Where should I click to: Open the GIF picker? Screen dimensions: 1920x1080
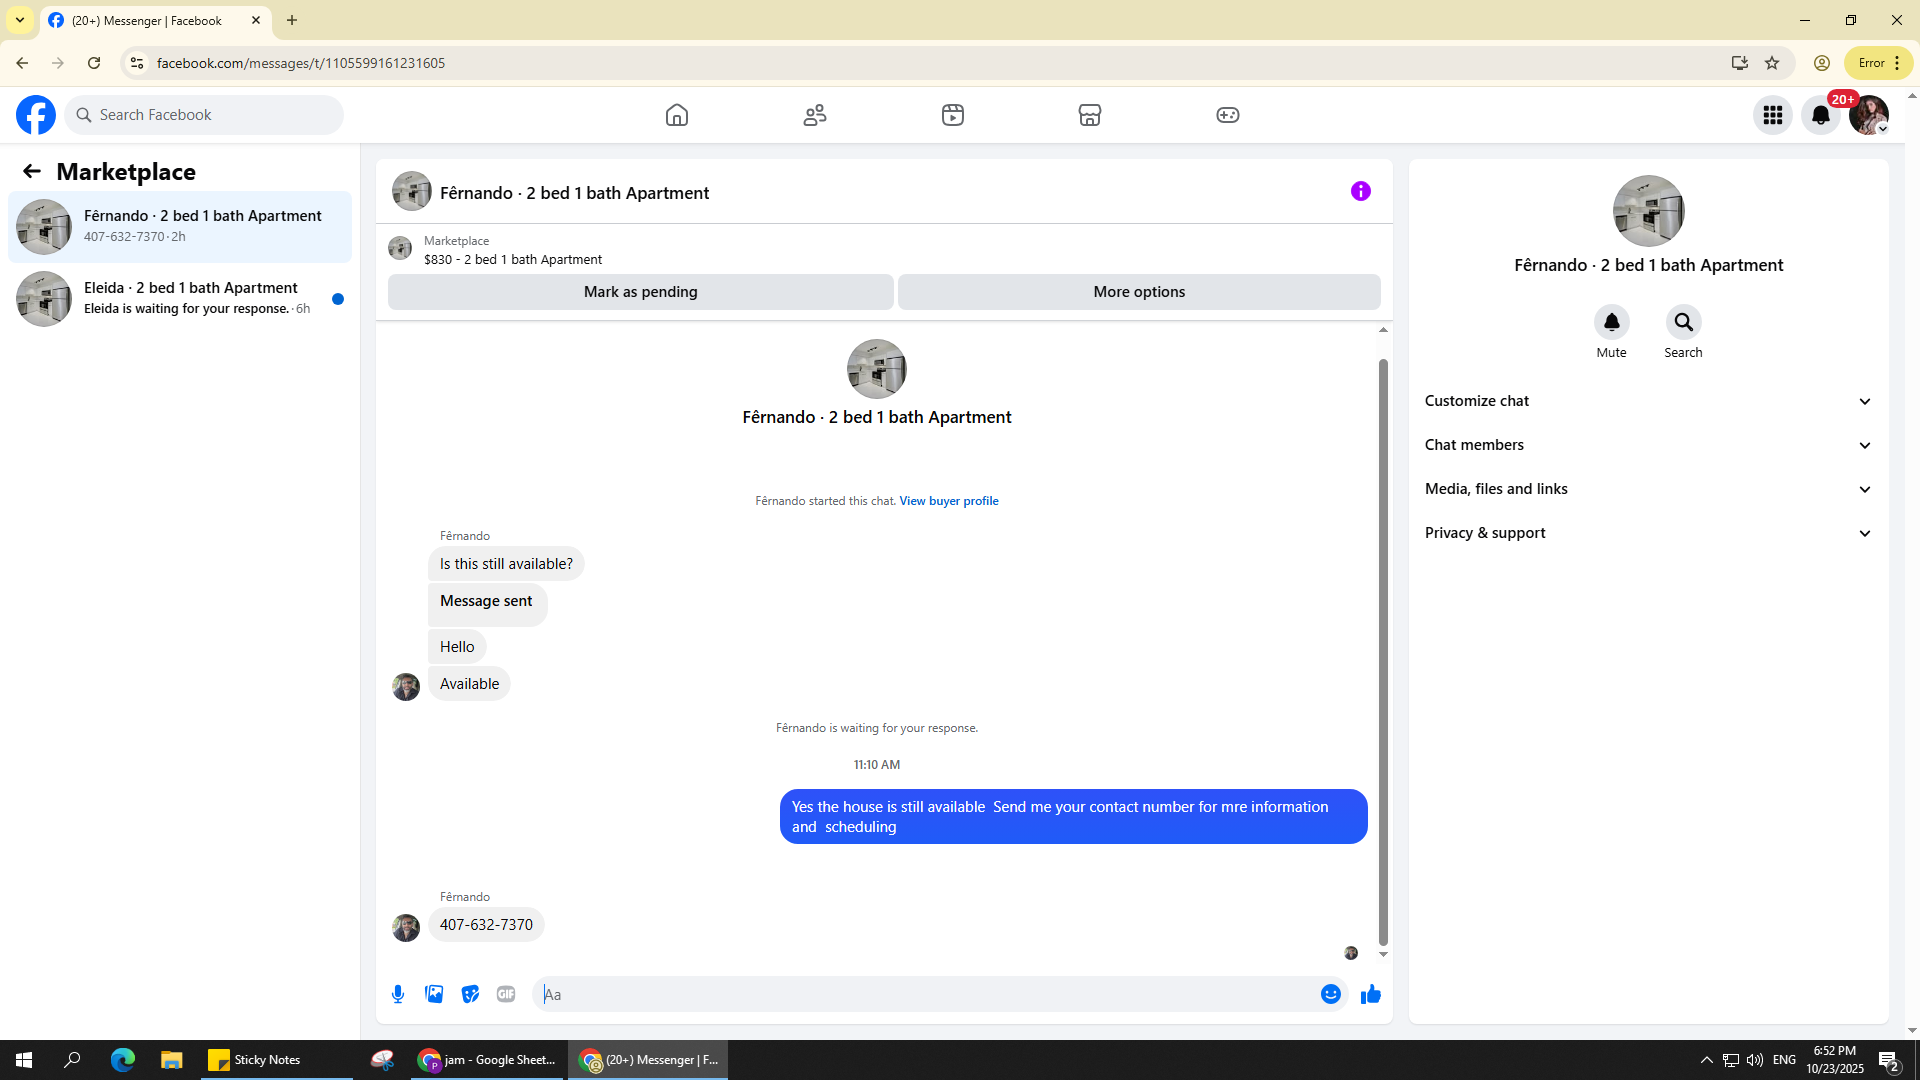pos(506,994)
